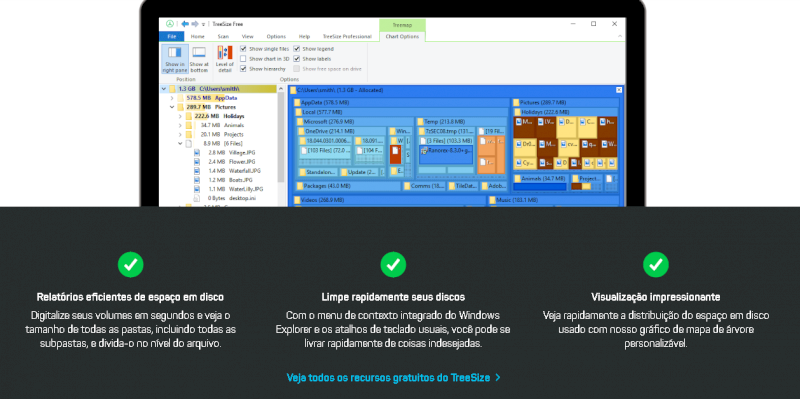The width and height of the screenshot is (800, 399).
Task: Open Level of detail control
Action: tap(224, 59)
